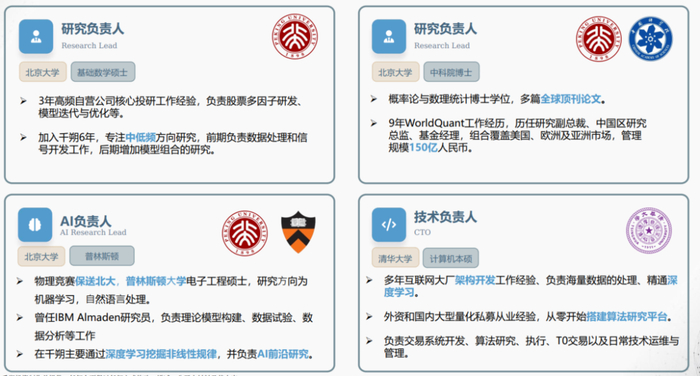Click the line starting 概率论与数理统计博士学位
The width and height of the screenshot is (700, 376).
pyautogui.click(x=497, y=99)
